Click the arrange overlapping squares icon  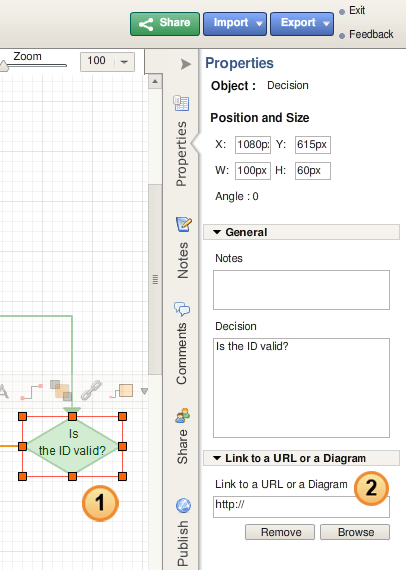tap(61, 390)
